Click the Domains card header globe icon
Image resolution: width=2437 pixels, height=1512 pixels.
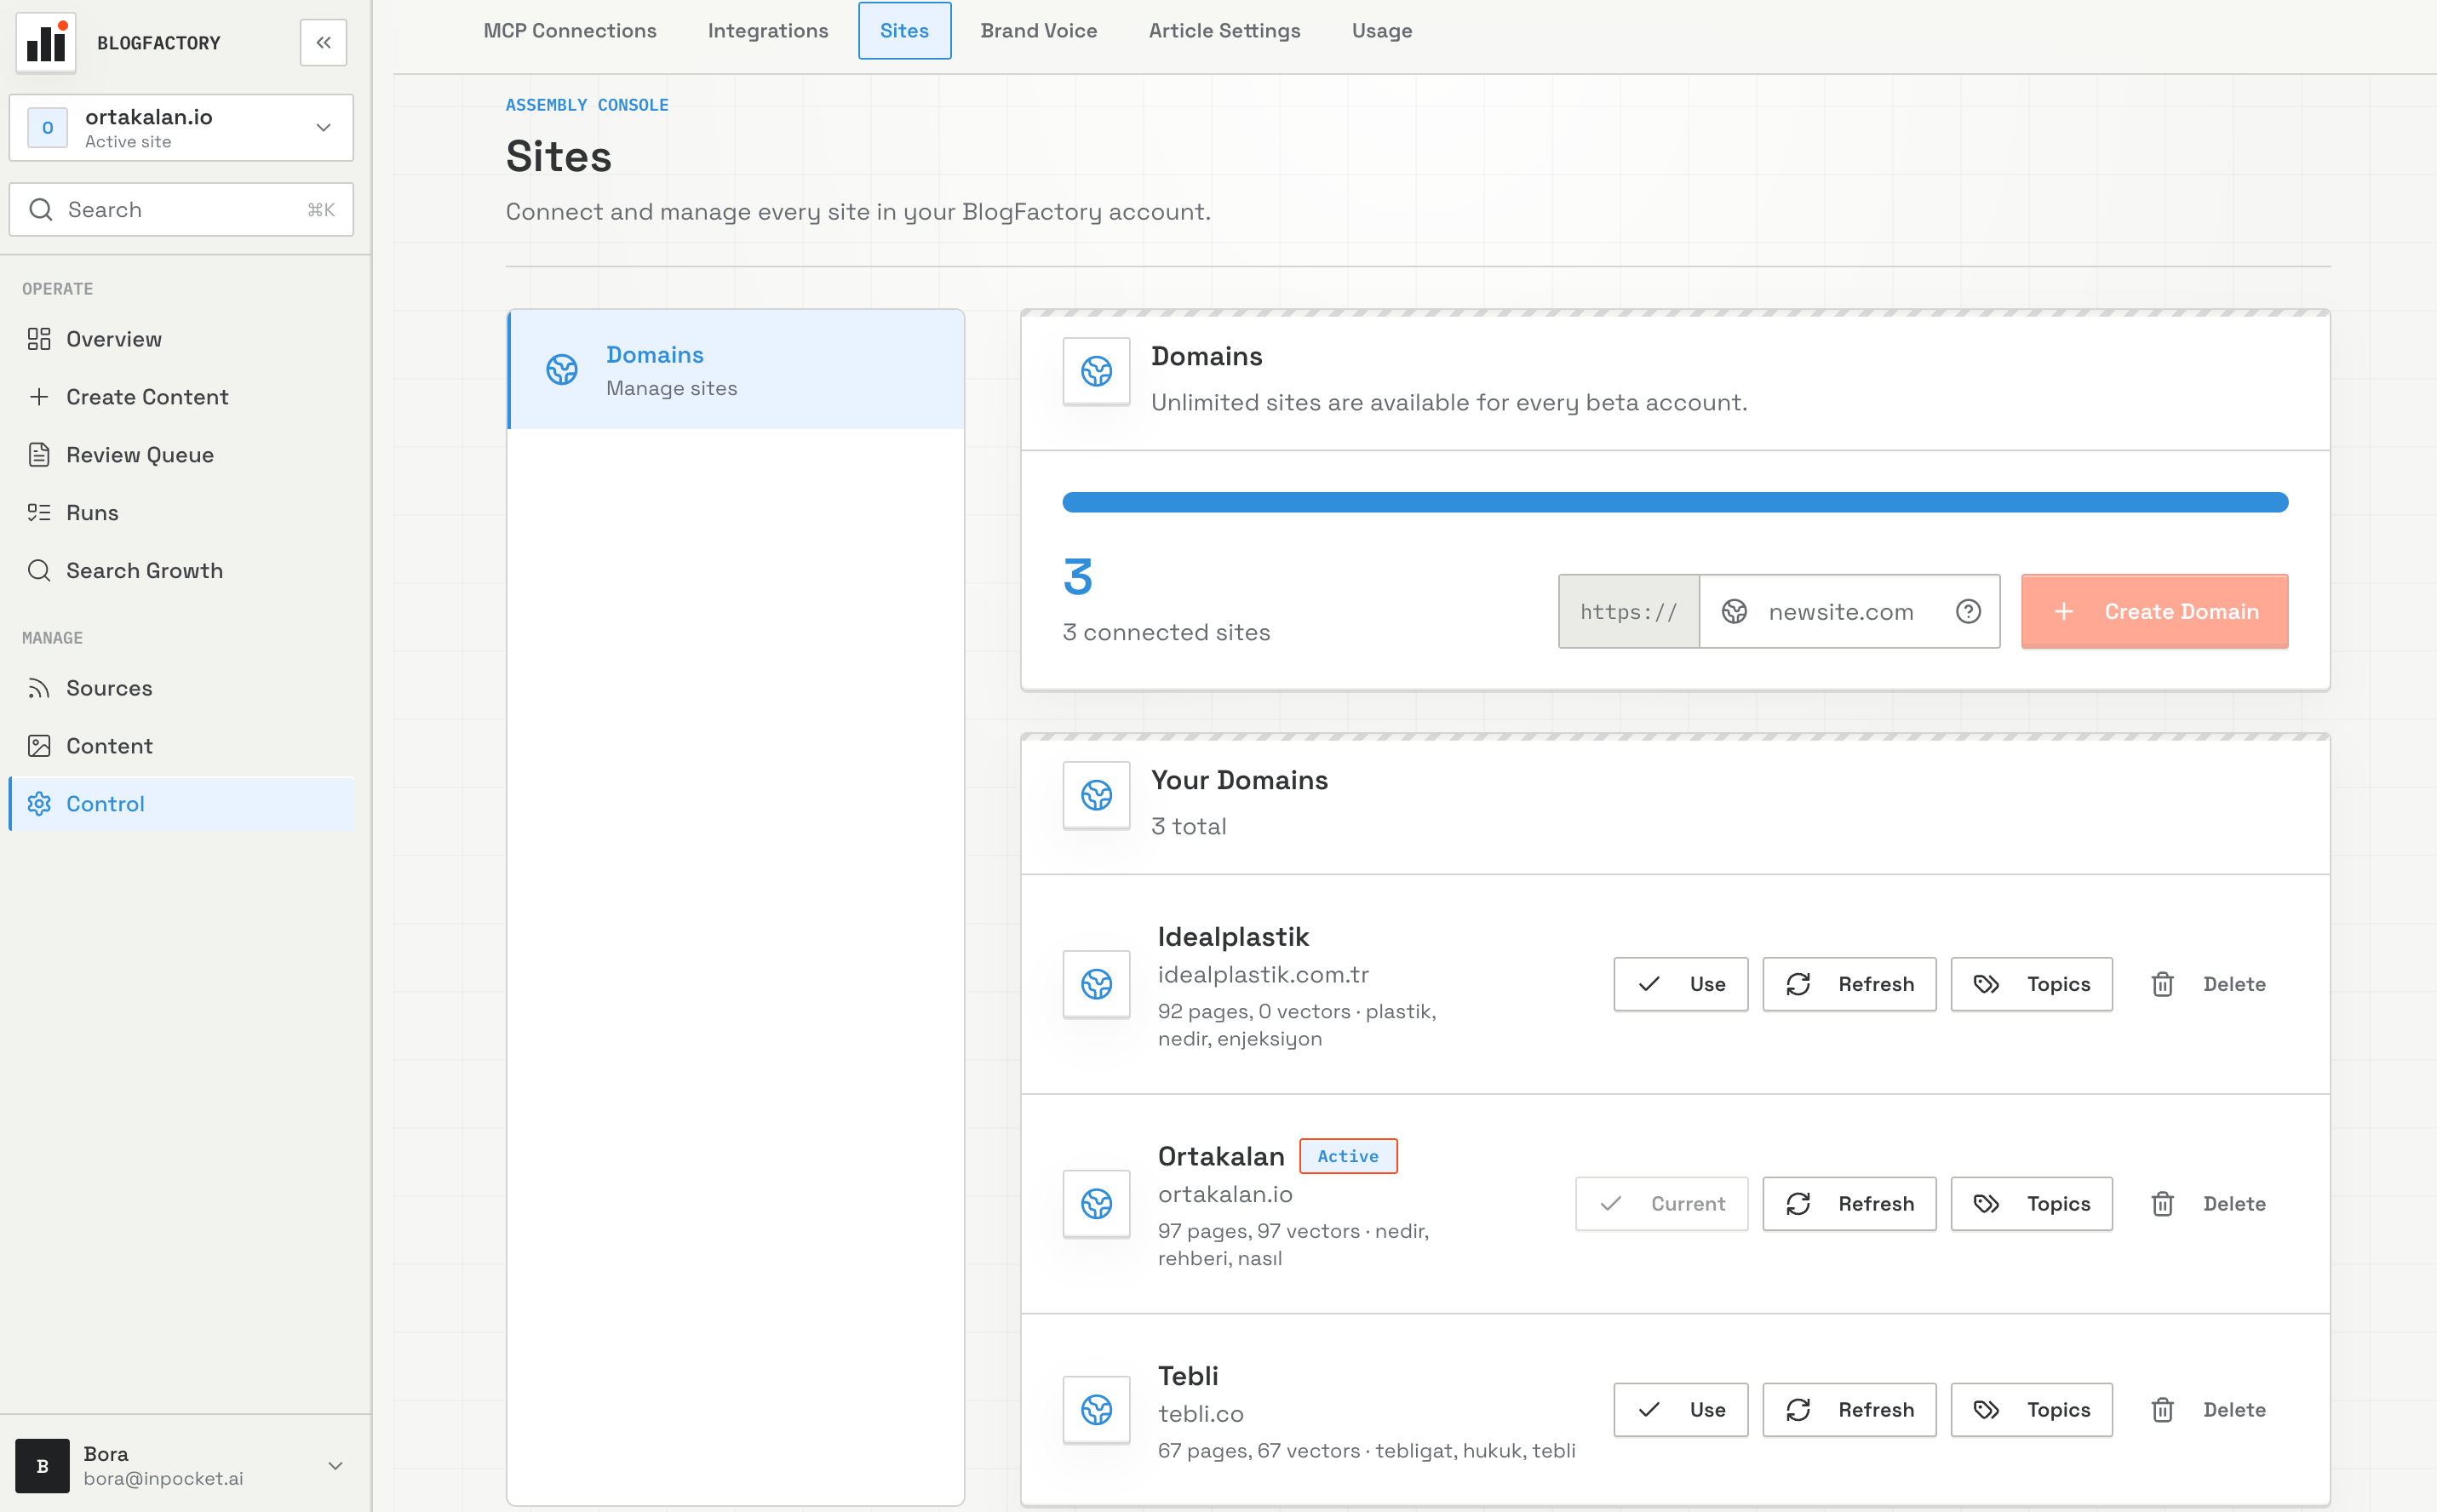click(x=1096, y=371)
